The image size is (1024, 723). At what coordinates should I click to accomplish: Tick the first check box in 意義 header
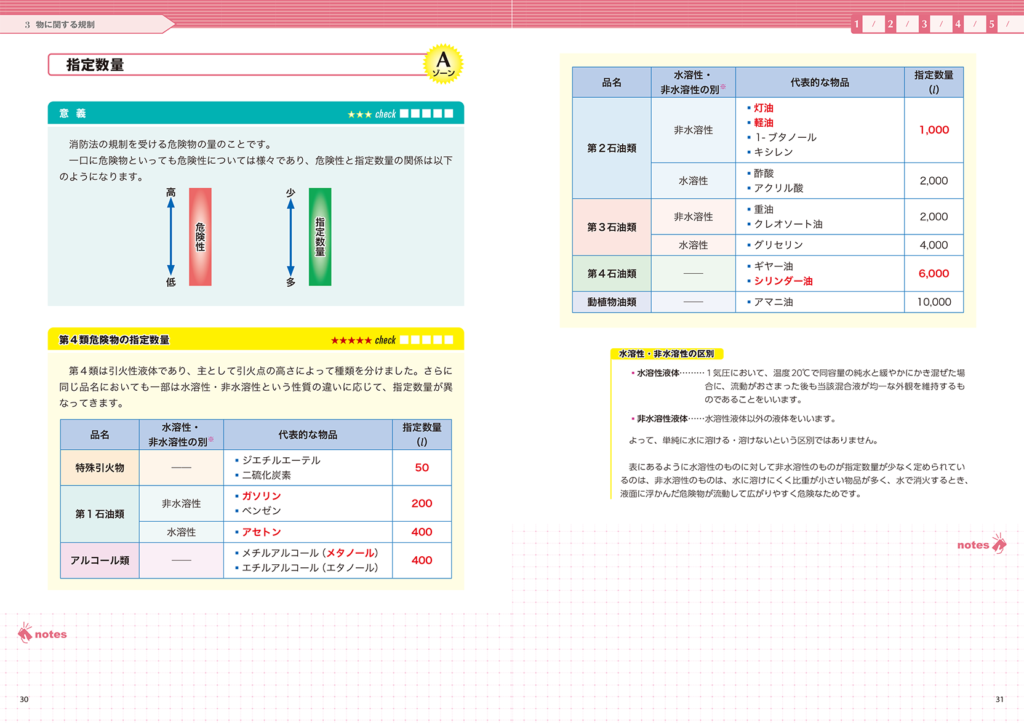click(404, 114)
